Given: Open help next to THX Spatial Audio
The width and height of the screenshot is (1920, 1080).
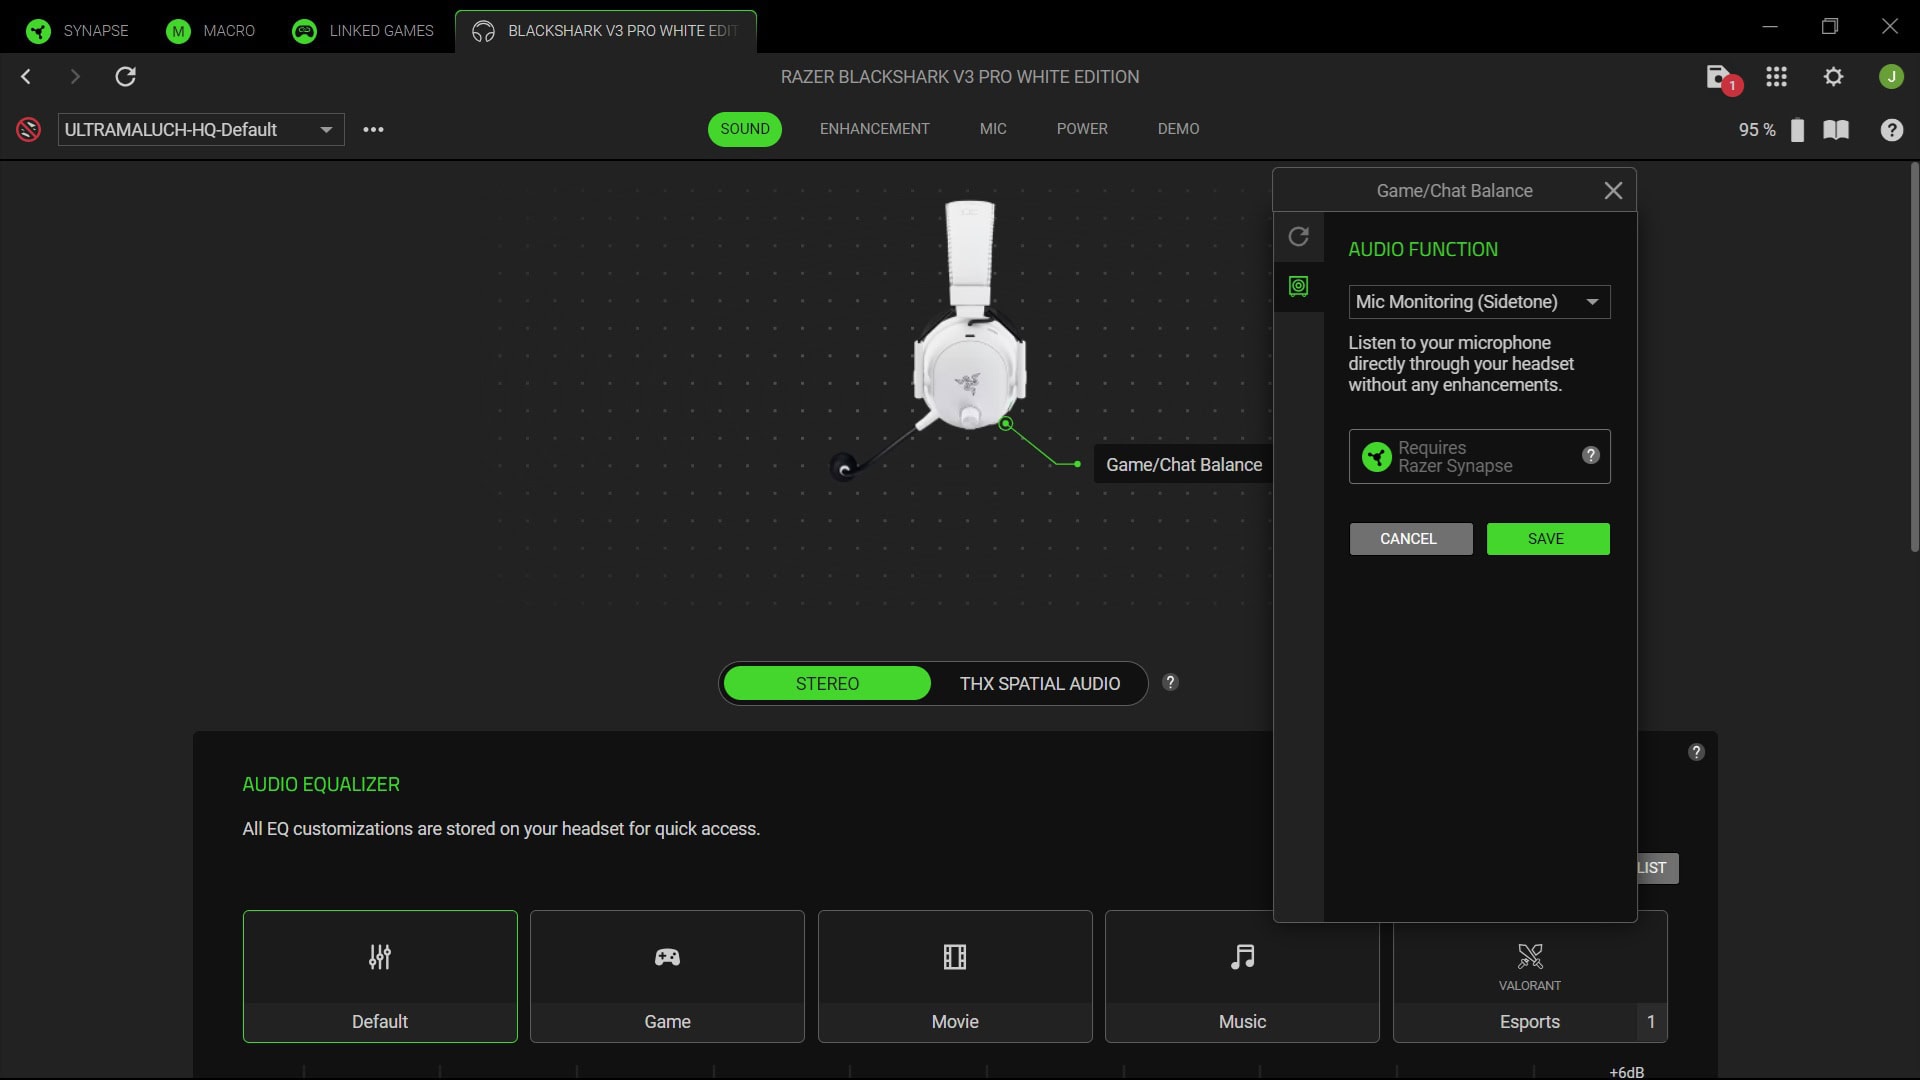Looking at the screenshot, I should coord(1170,682).
